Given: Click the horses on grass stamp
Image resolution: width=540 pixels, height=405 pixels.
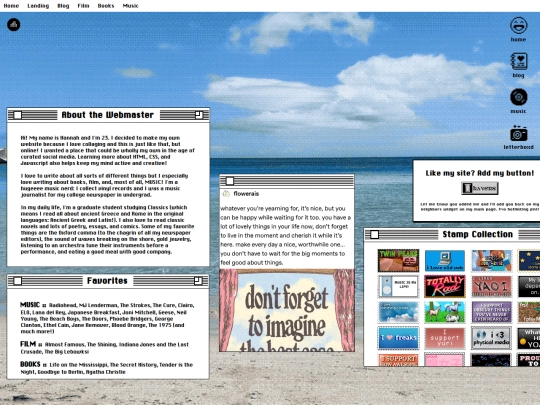Looking at the screenshot, I should click(445, 312).
